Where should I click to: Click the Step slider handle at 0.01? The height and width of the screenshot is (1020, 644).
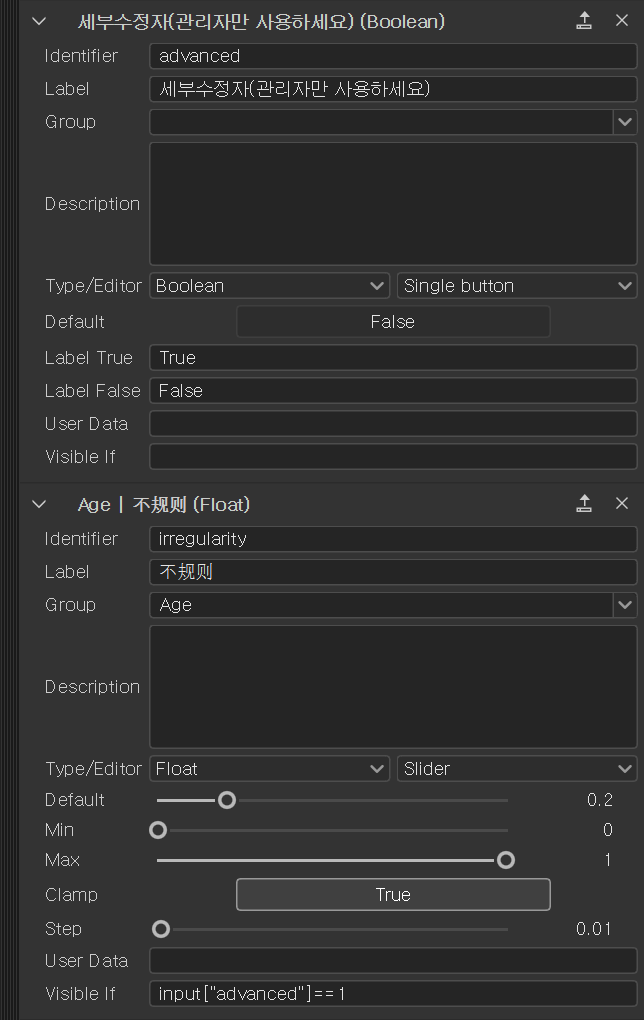pyautogui.click(x=161, y=929)
